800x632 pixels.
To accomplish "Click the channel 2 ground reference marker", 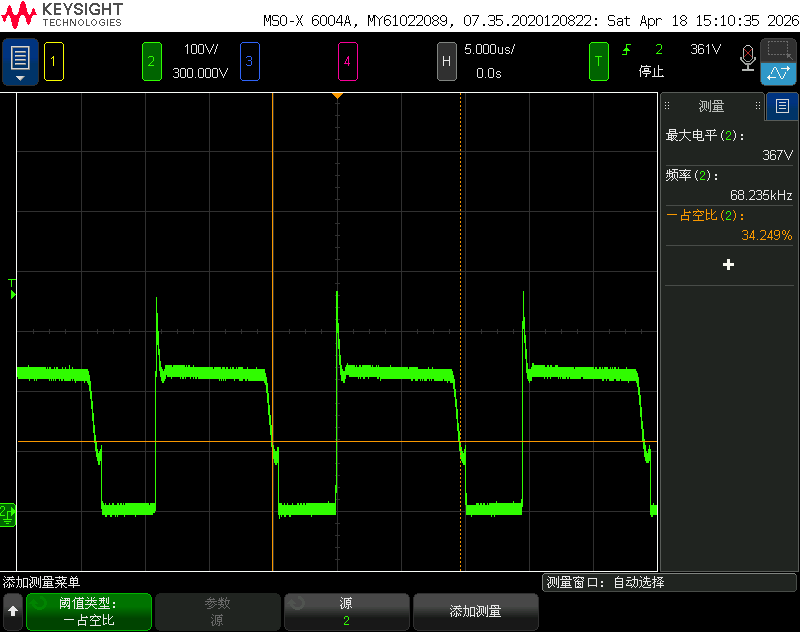I will click(8, 514).
